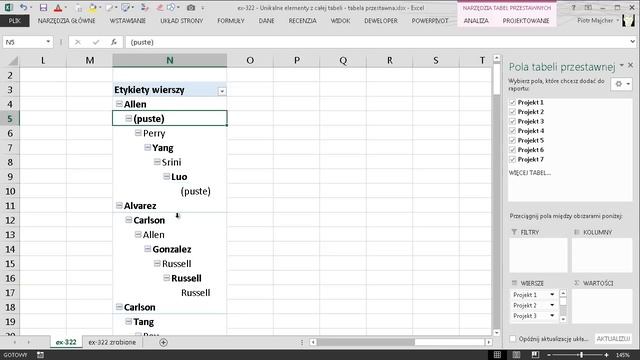The height and width of the screenshot is (360, 640).
Task: Click the red font color A icon
Action: [58, 8]
